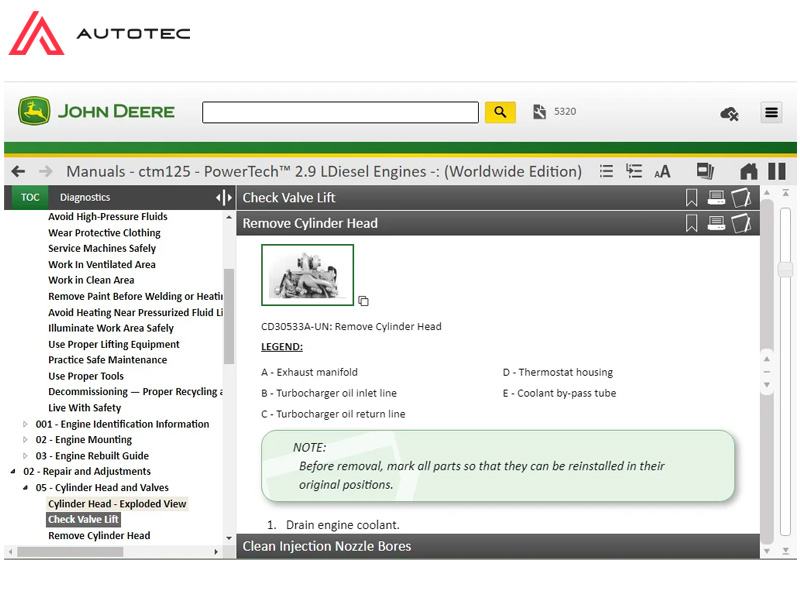This screenshot has width=800, height=600.
Task: Click the TOC vertical scrollbar thumb
Action: (229, 316)
